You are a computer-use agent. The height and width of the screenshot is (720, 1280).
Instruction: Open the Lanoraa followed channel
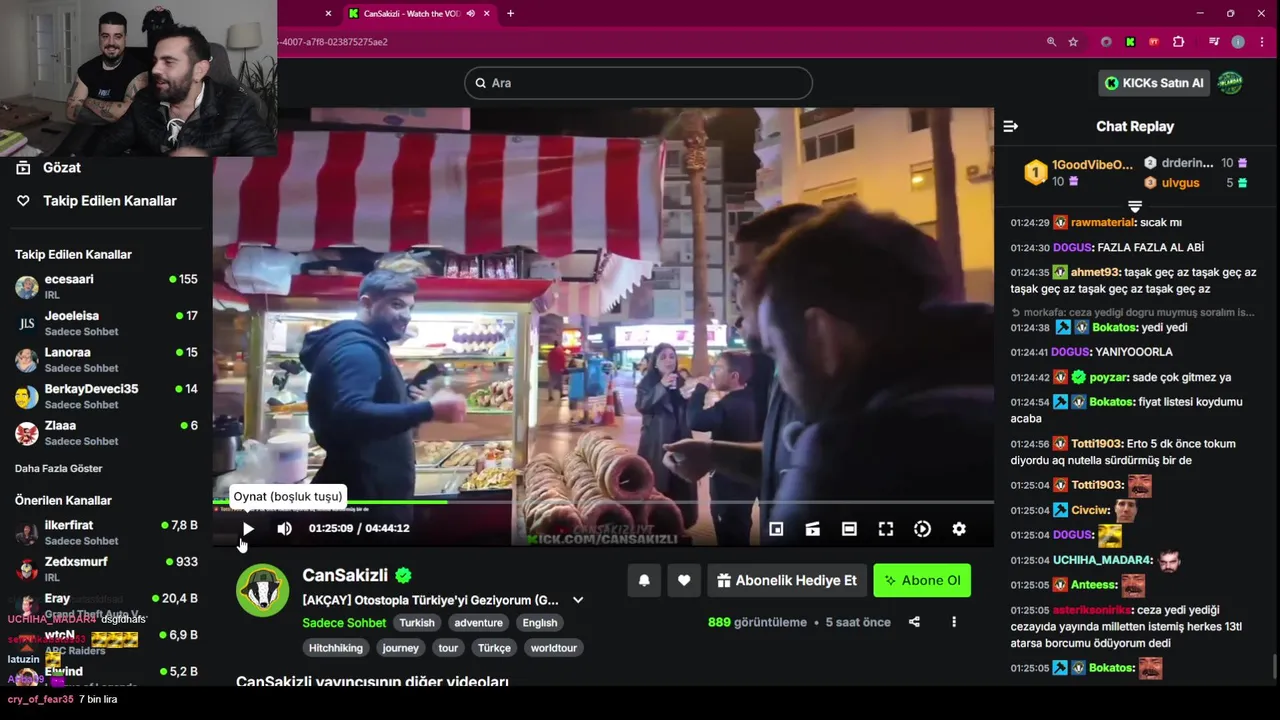106,360
